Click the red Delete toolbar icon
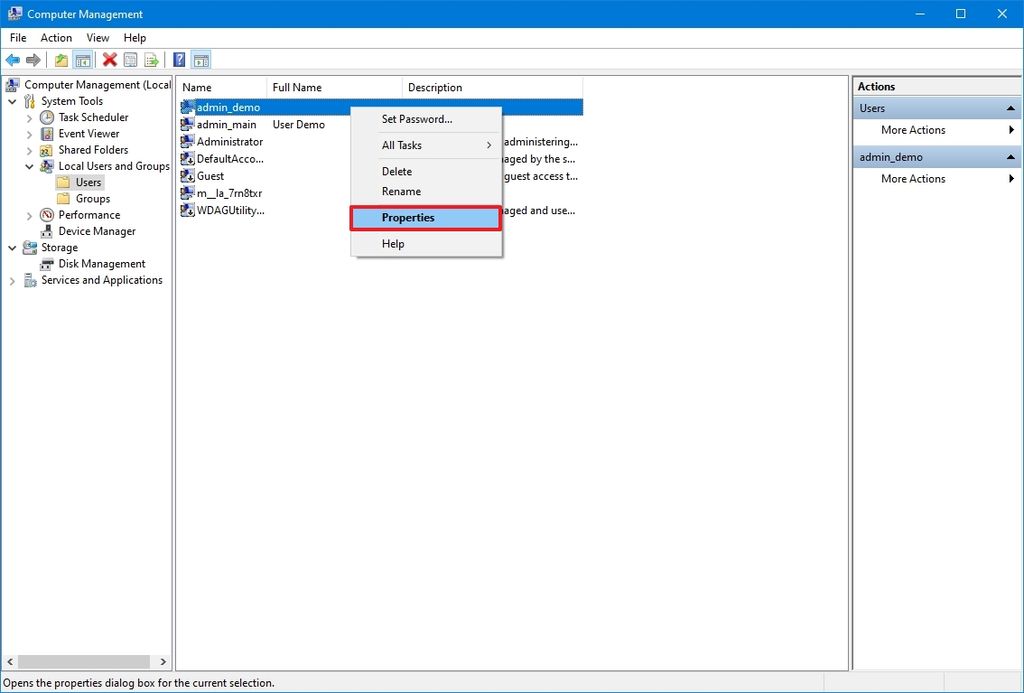The width and height of the screenshot is (1024, 693). coord(109,59)
